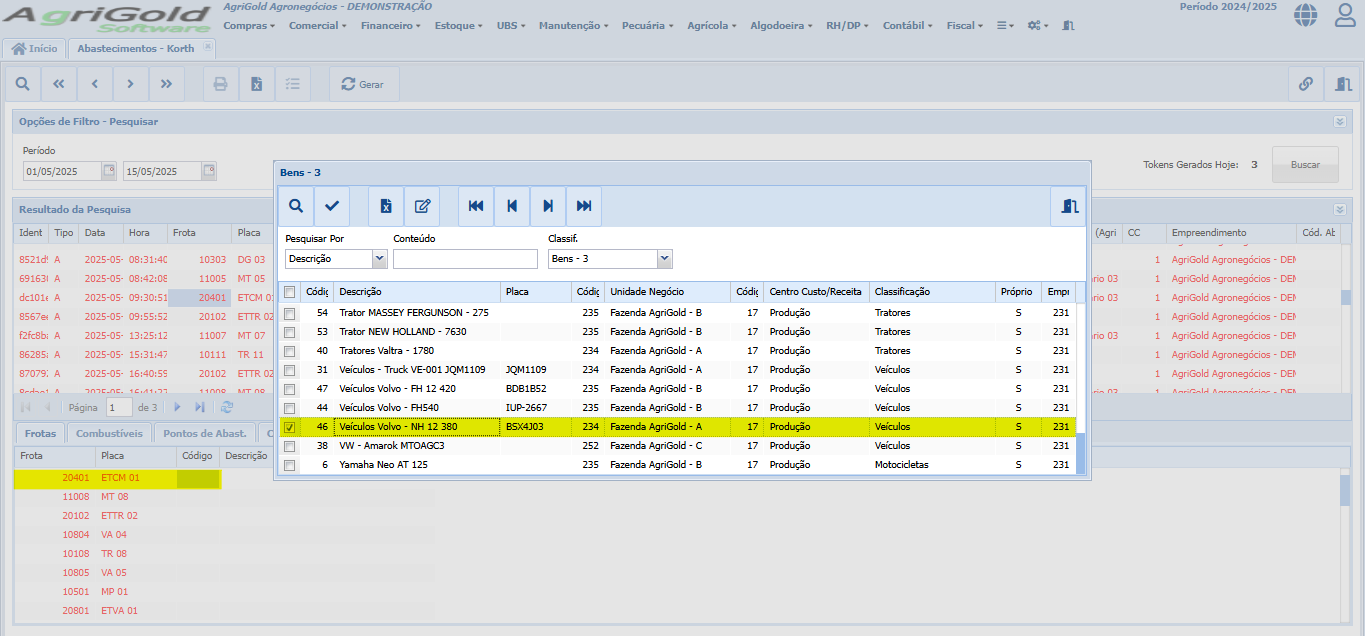1365x636 pixels.
Task: Sort by Classificação column header
Action: pos(932,292)
